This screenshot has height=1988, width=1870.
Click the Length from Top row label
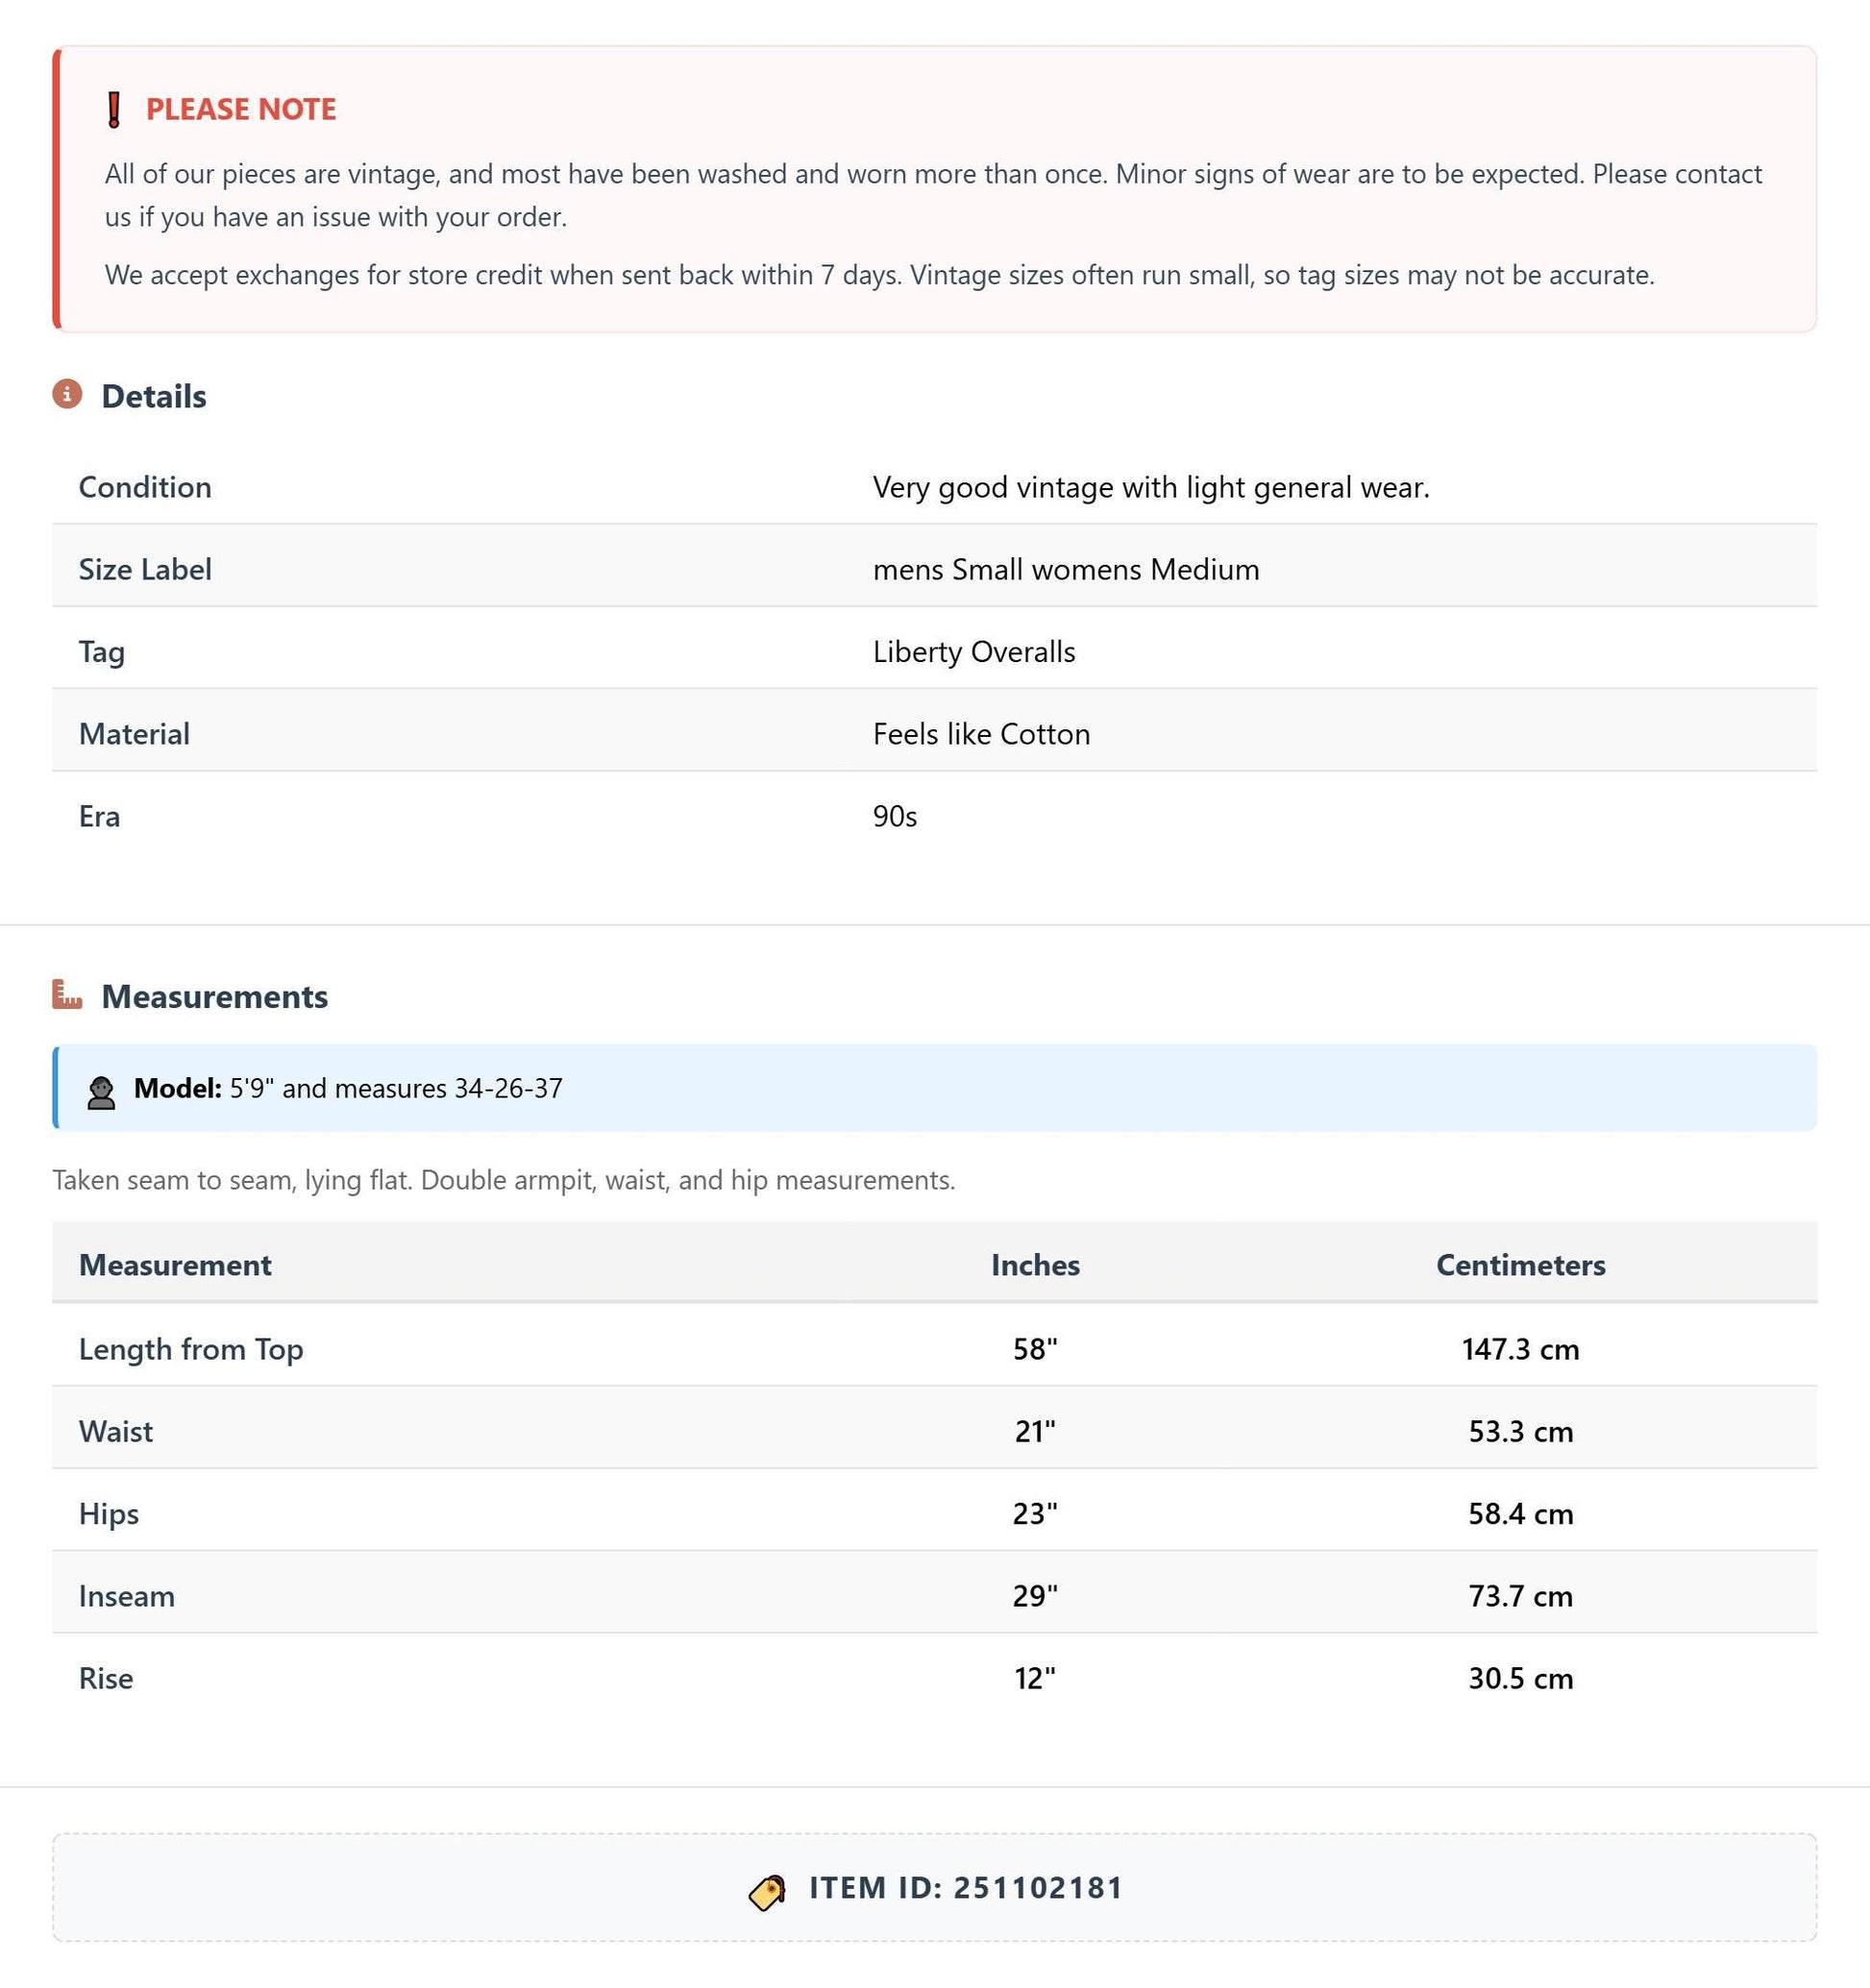click(x=191, y=1349)
